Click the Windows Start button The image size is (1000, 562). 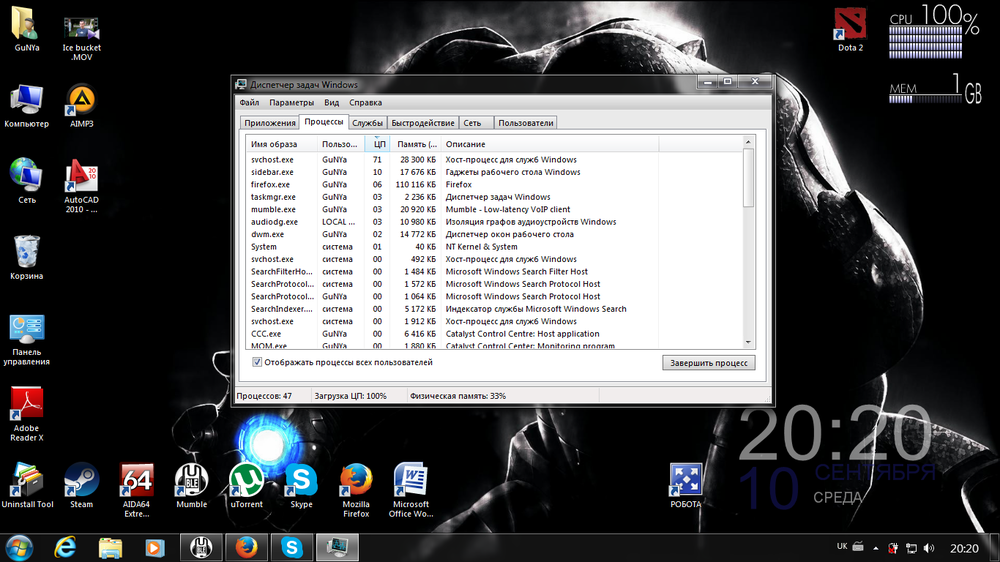(19, 547)
